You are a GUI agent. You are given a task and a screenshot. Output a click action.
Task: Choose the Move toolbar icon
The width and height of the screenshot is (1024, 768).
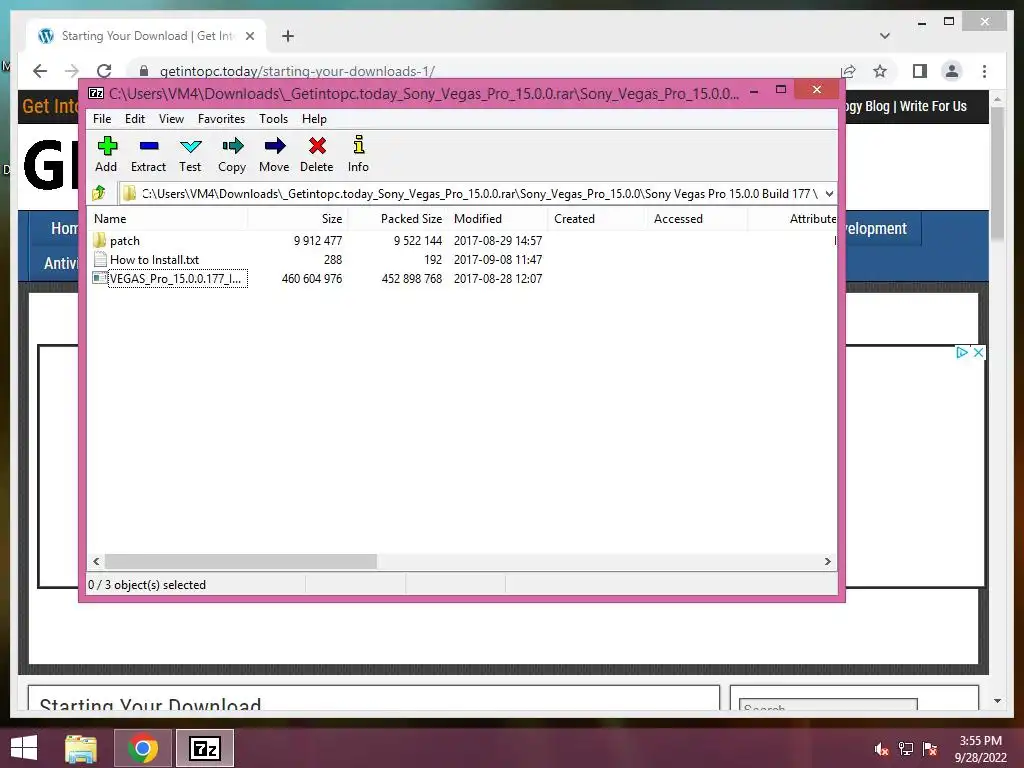coord(275,146)
